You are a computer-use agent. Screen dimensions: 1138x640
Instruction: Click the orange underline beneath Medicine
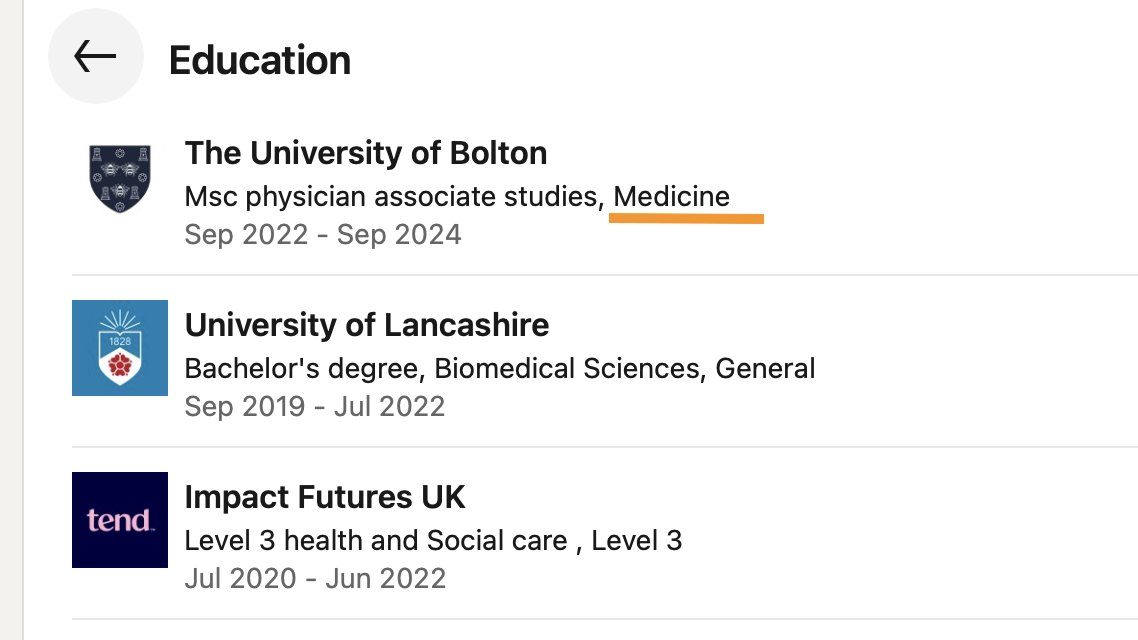[x=688, y=217]
